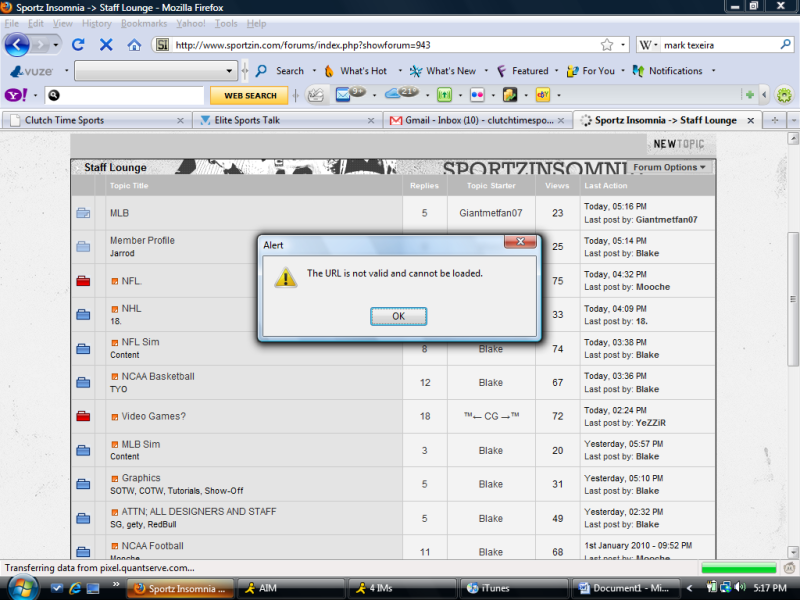Click the Yahoo toolbar pencil edit icon
This screenshot has height=600, width=800.
pos(316,95)
